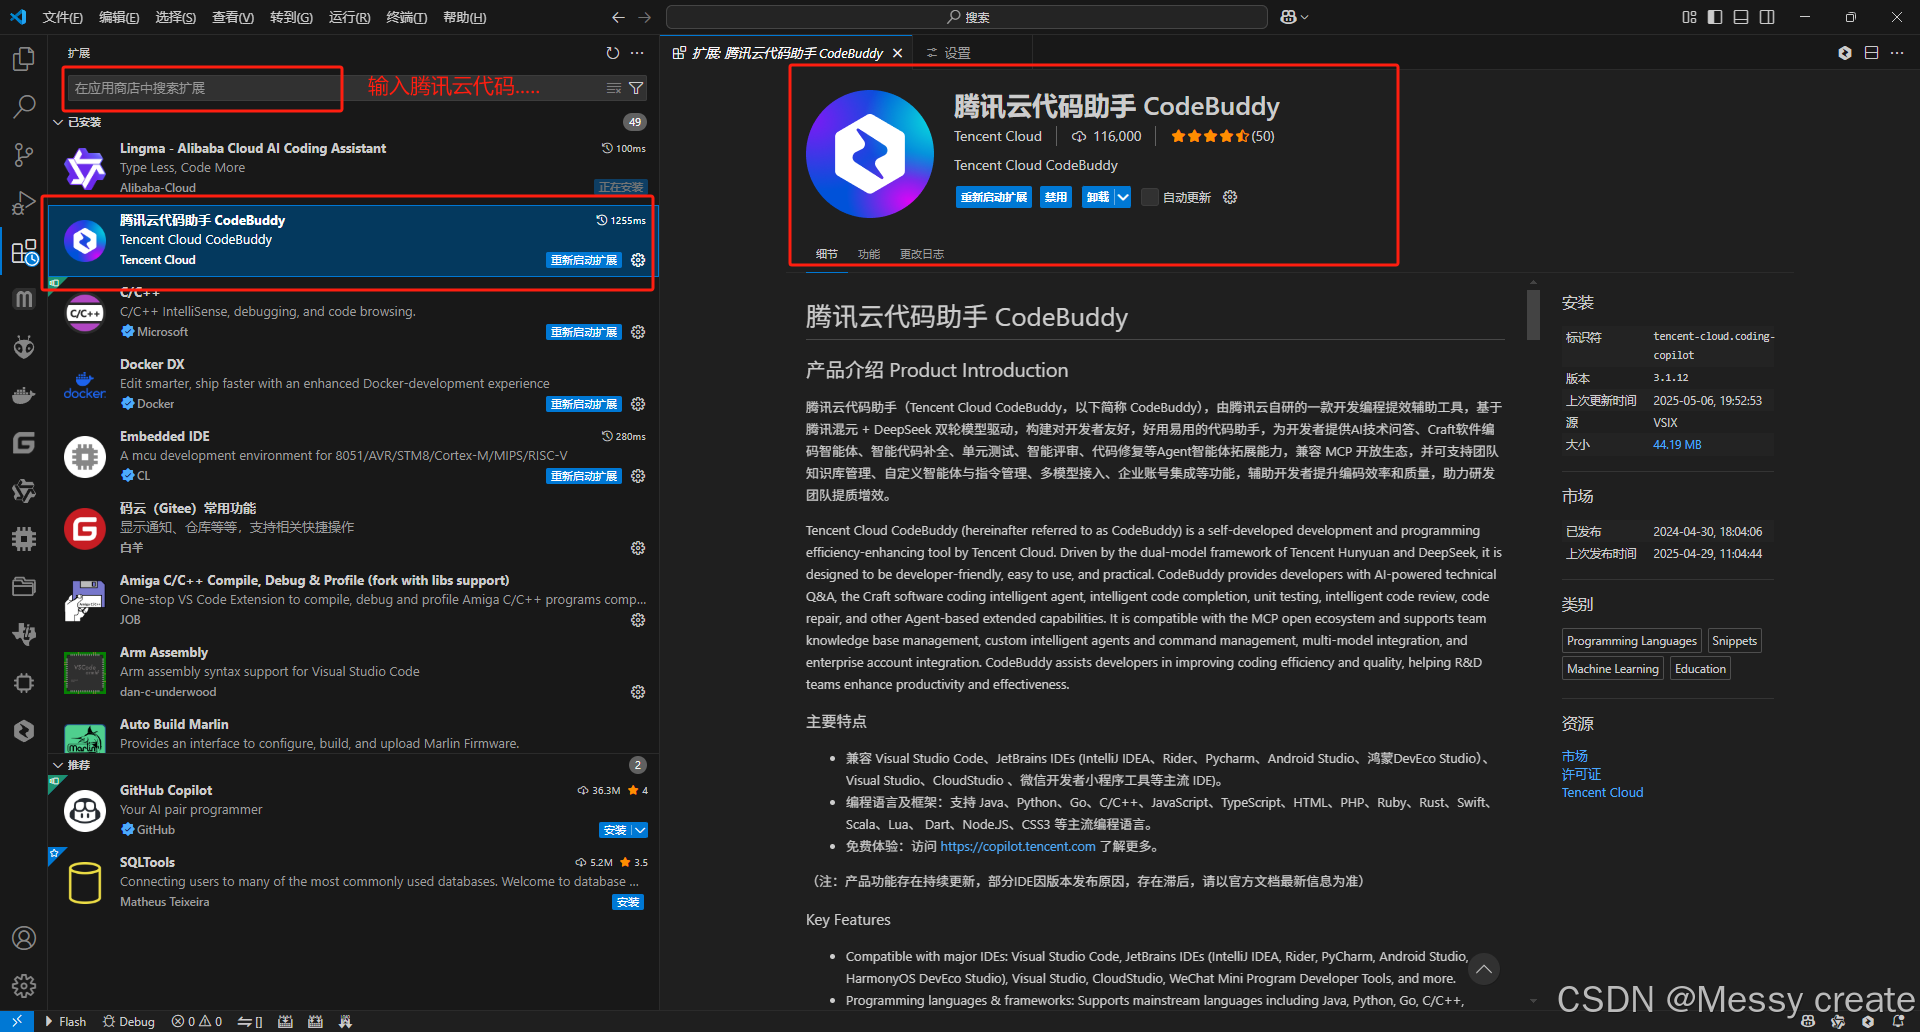Collapse the 已安装 section
The width and height of the screenshot is (1920, 1032).
[x=58, y=122]
